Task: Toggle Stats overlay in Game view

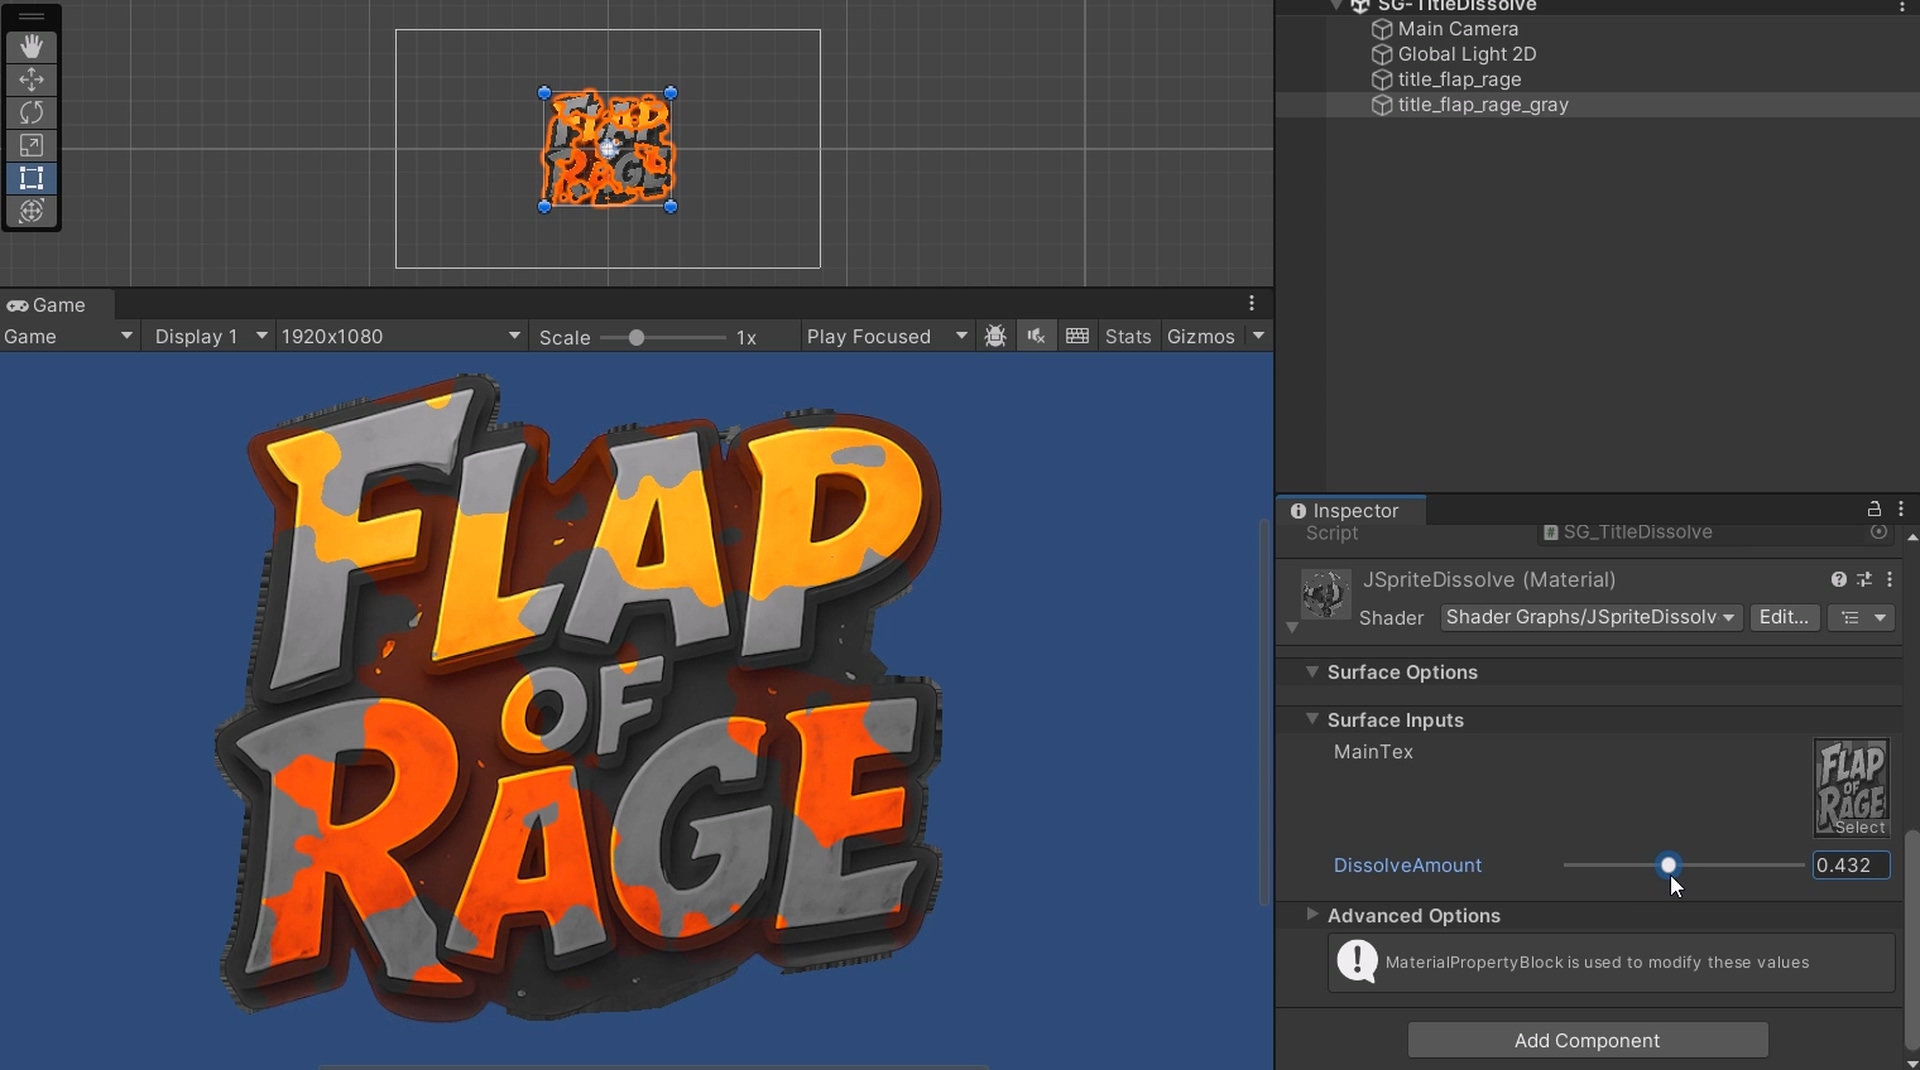Action: pyautogui.click(x=1128, y=337)
